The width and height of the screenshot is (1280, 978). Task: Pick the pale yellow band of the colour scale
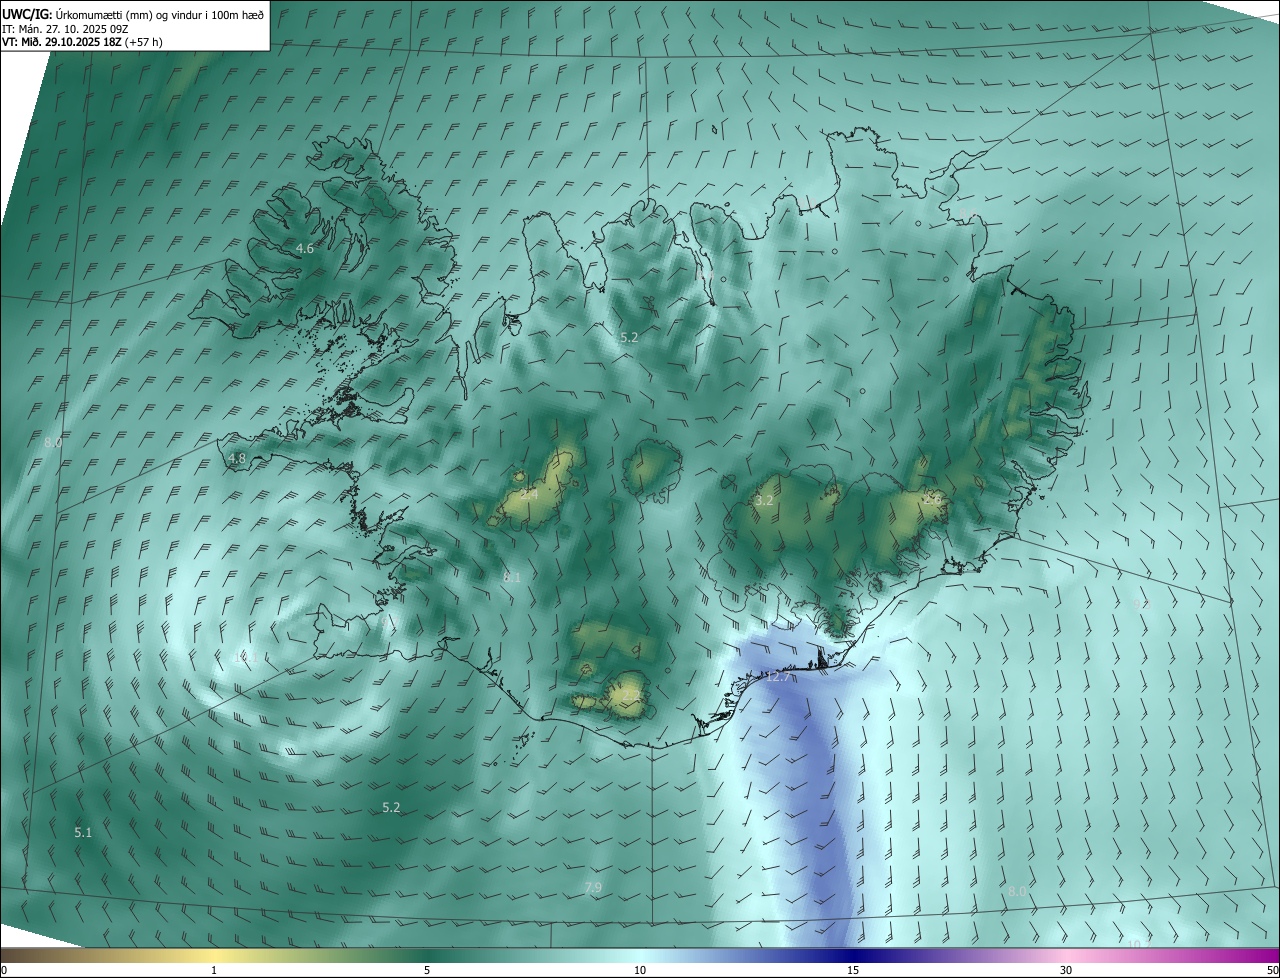tap(214, 955)
